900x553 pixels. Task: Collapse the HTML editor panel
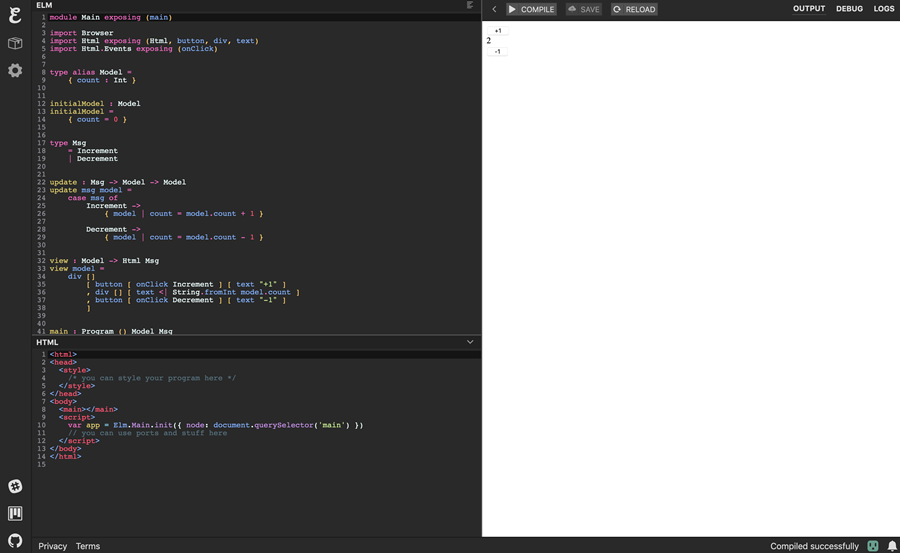[x=470, y=342]
